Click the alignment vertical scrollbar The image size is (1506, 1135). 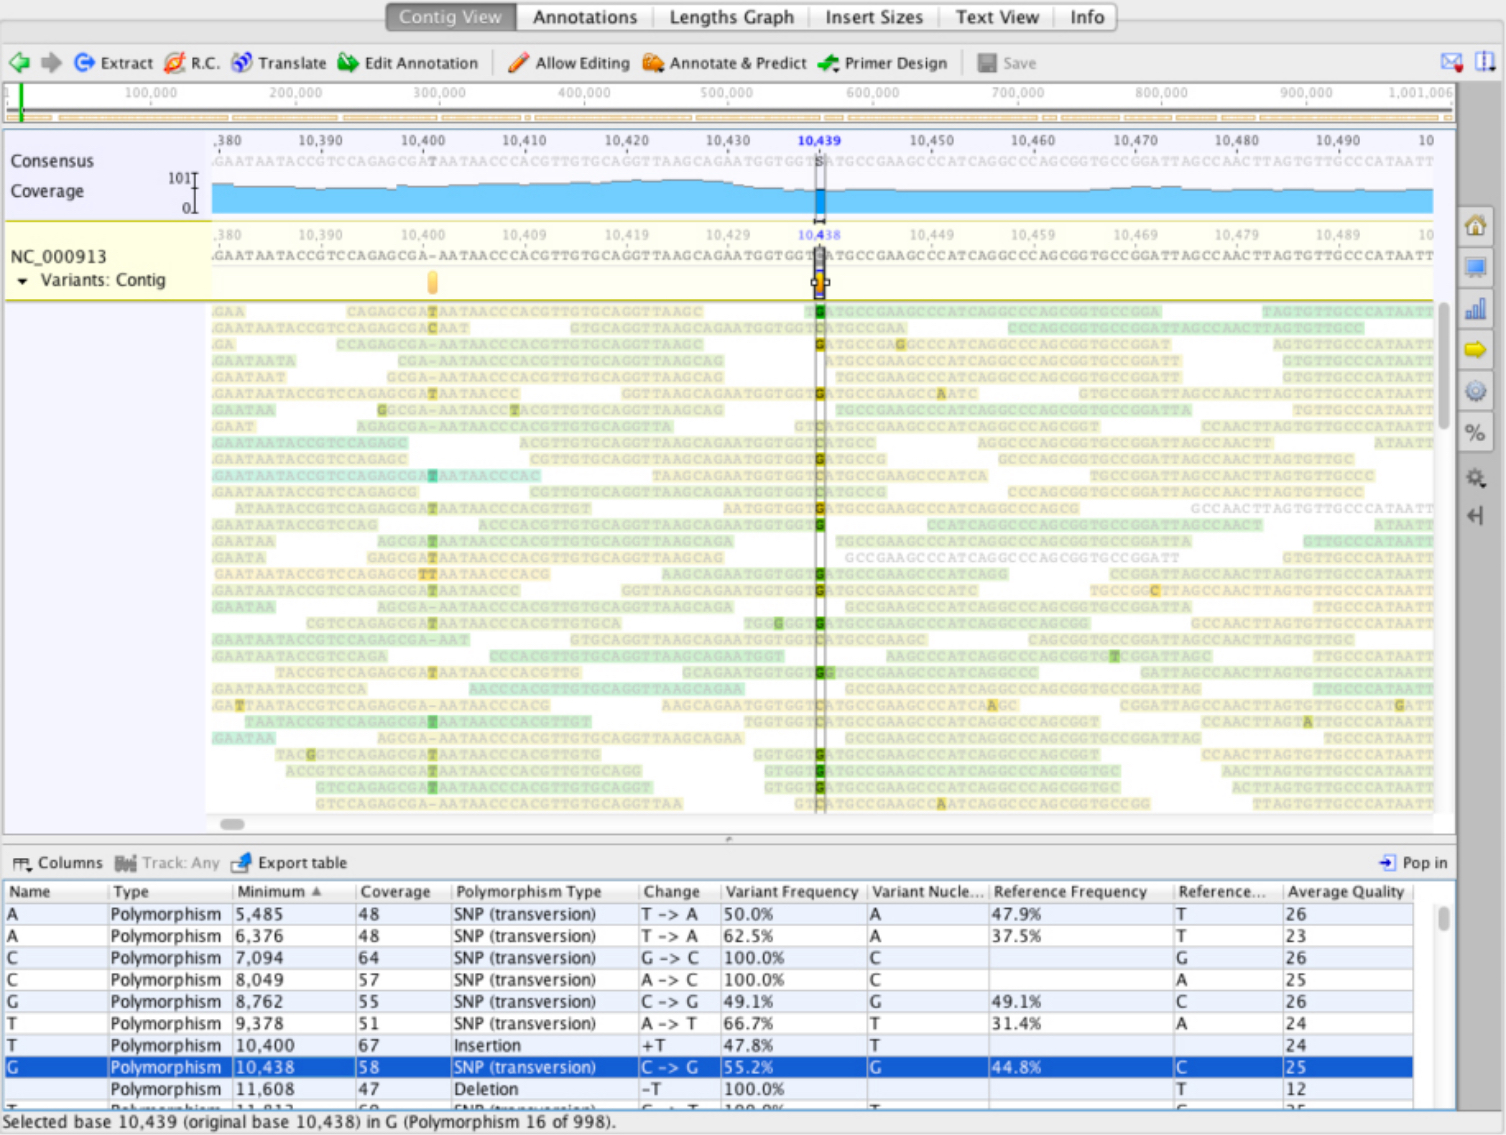pyautogui.click(x=1443, y=364)
